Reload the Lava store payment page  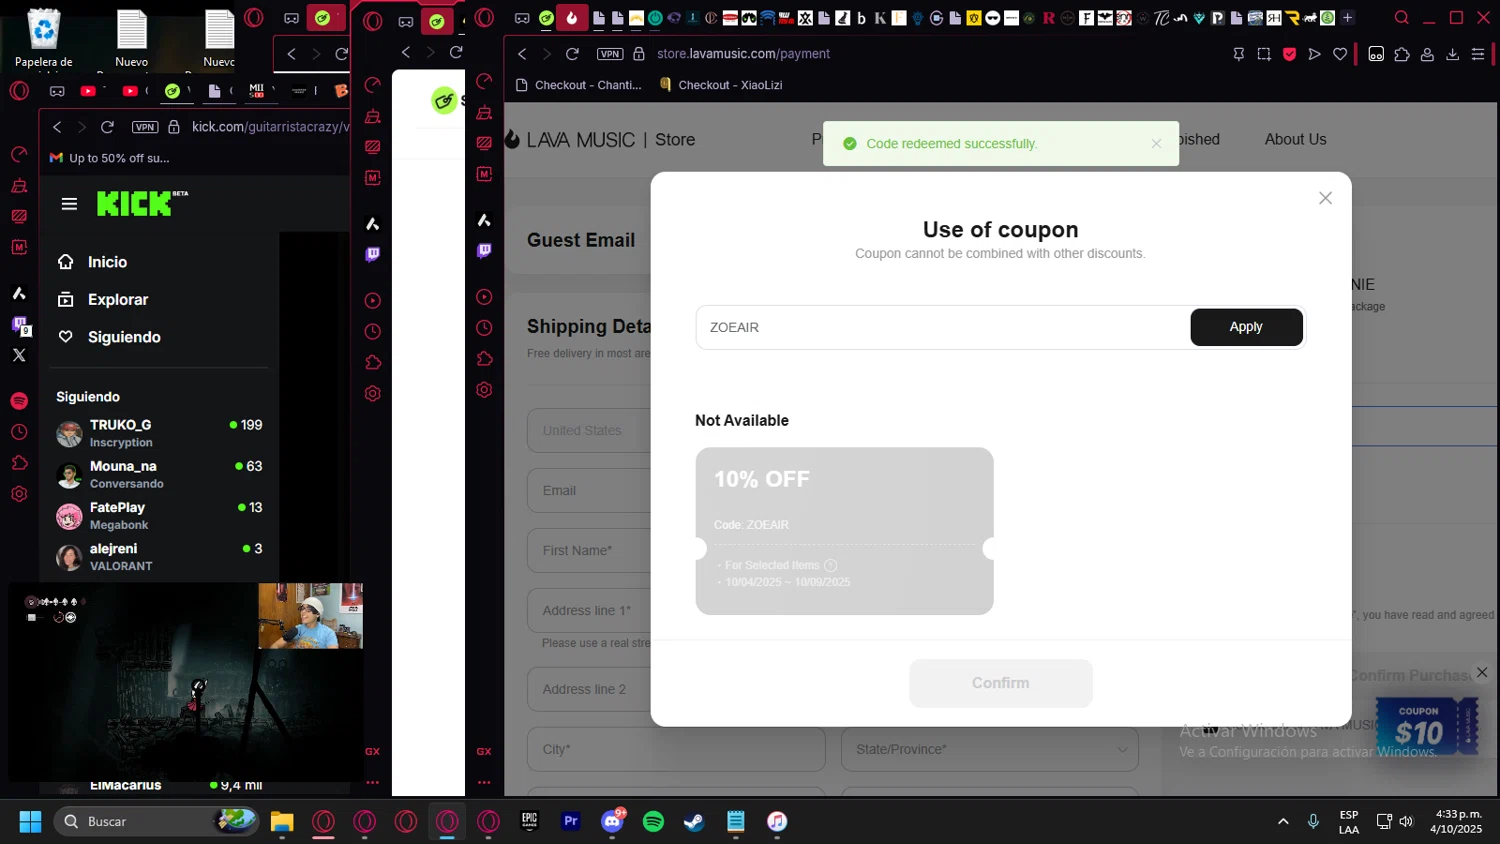click(572, 54)
